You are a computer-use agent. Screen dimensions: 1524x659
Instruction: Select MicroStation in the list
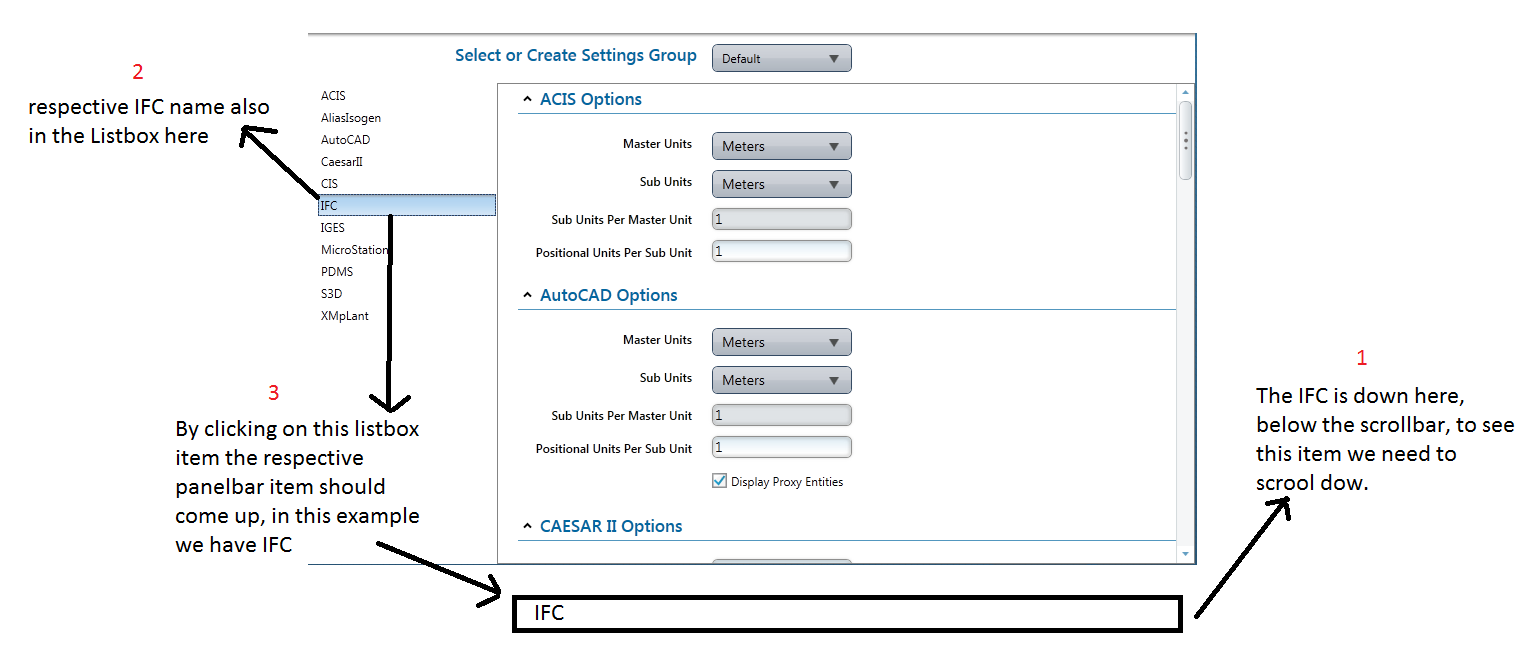click(x=354, y=250)
